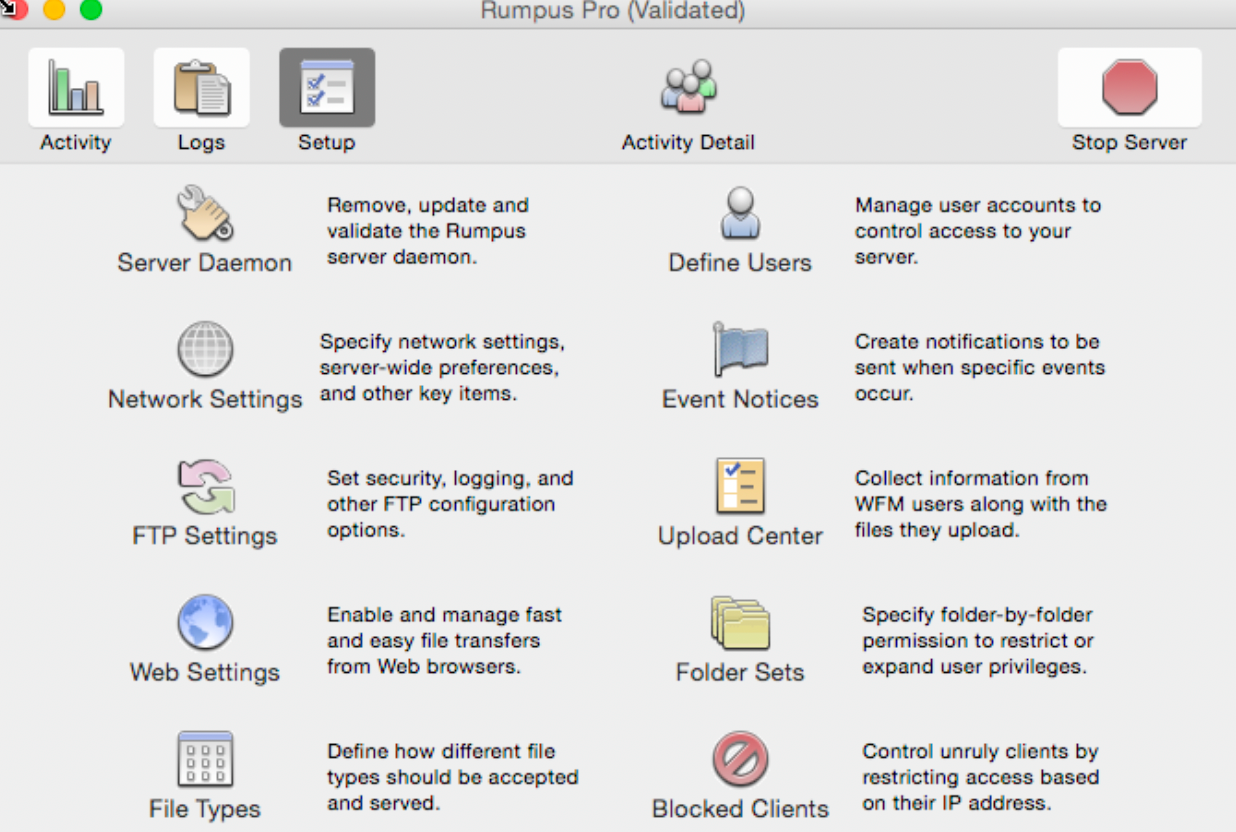Click description 'Set security, logging, and other FTP'

click(x=450, y=504)
